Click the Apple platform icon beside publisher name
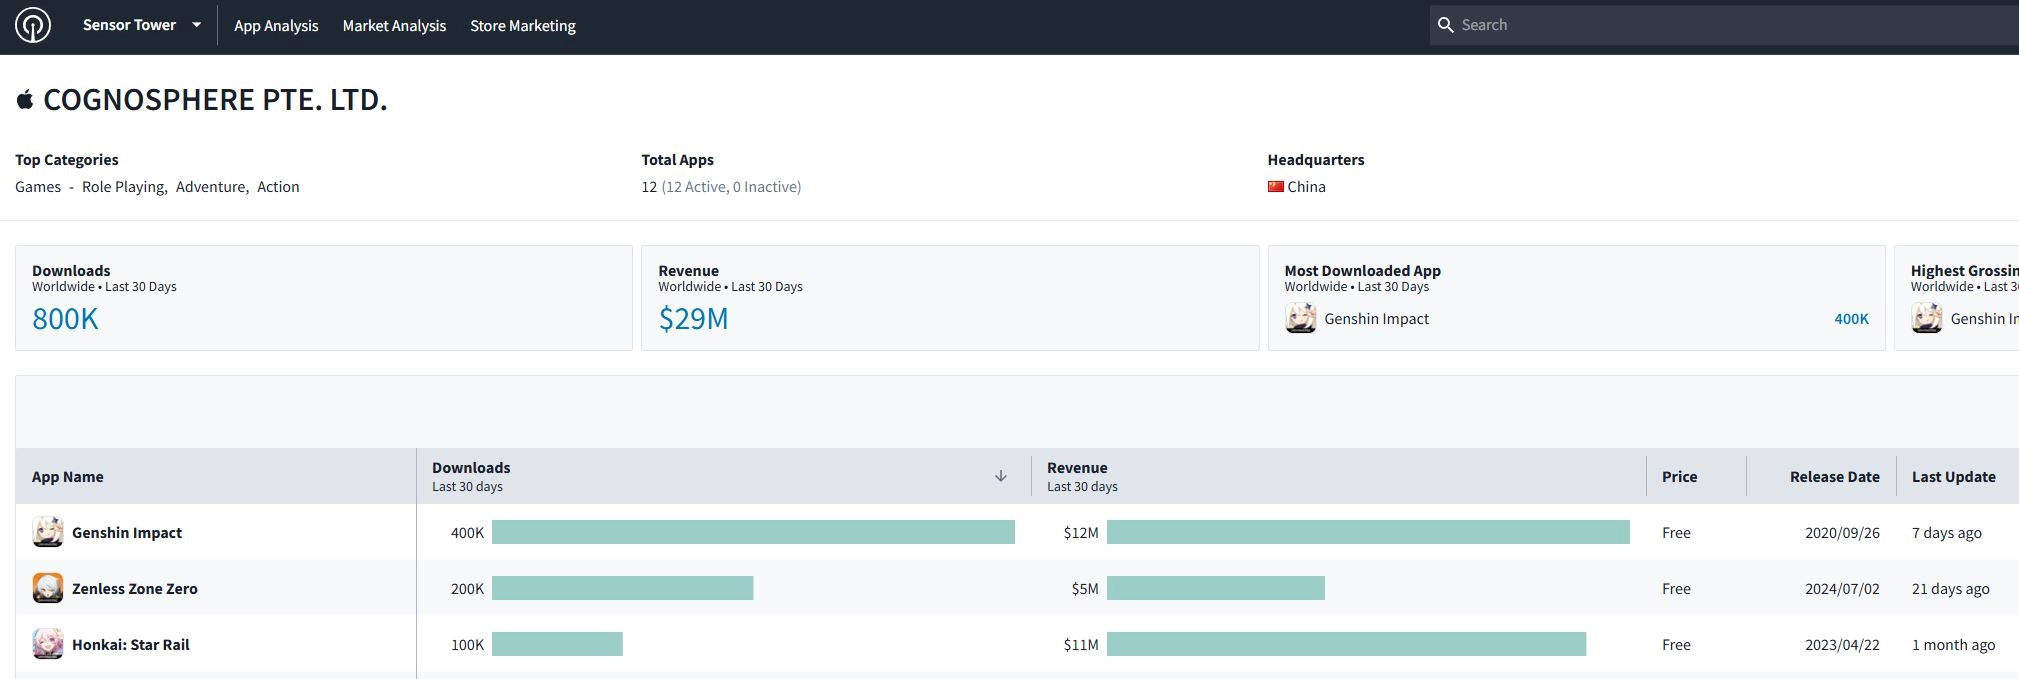The height and width of the screenshot is (679, 2019). point(25,99)
